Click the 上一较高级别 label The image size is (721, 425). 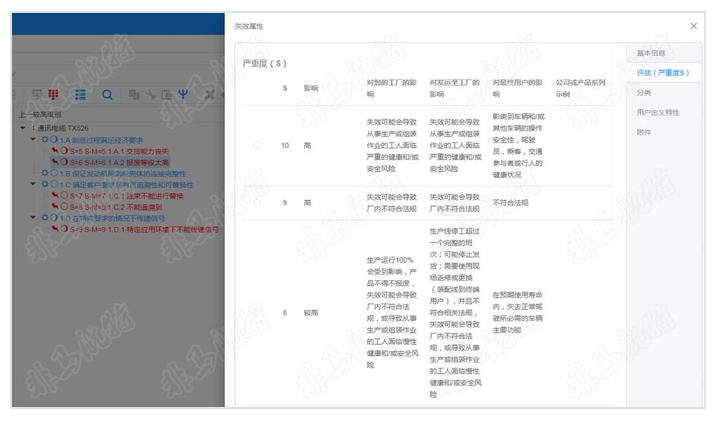[x=40, y=114]
